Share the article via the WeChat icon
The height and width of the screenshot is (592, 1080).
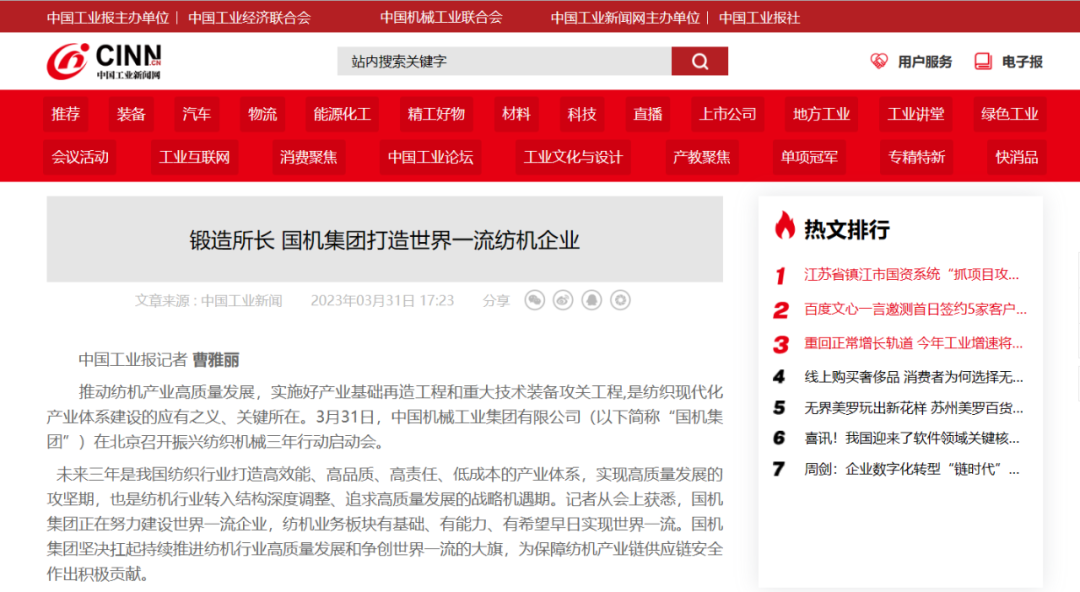click(534, 300)
